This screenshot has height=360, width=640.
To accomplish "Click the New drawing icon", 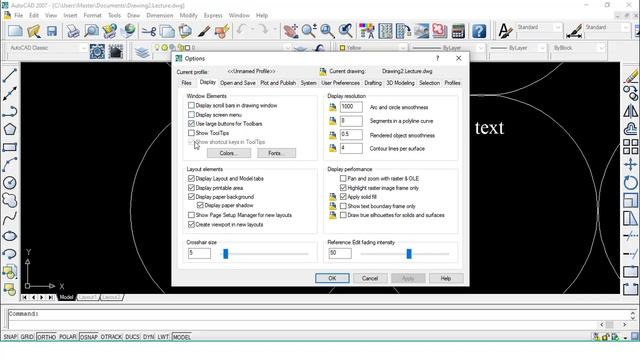I will [x=16, y=31].
